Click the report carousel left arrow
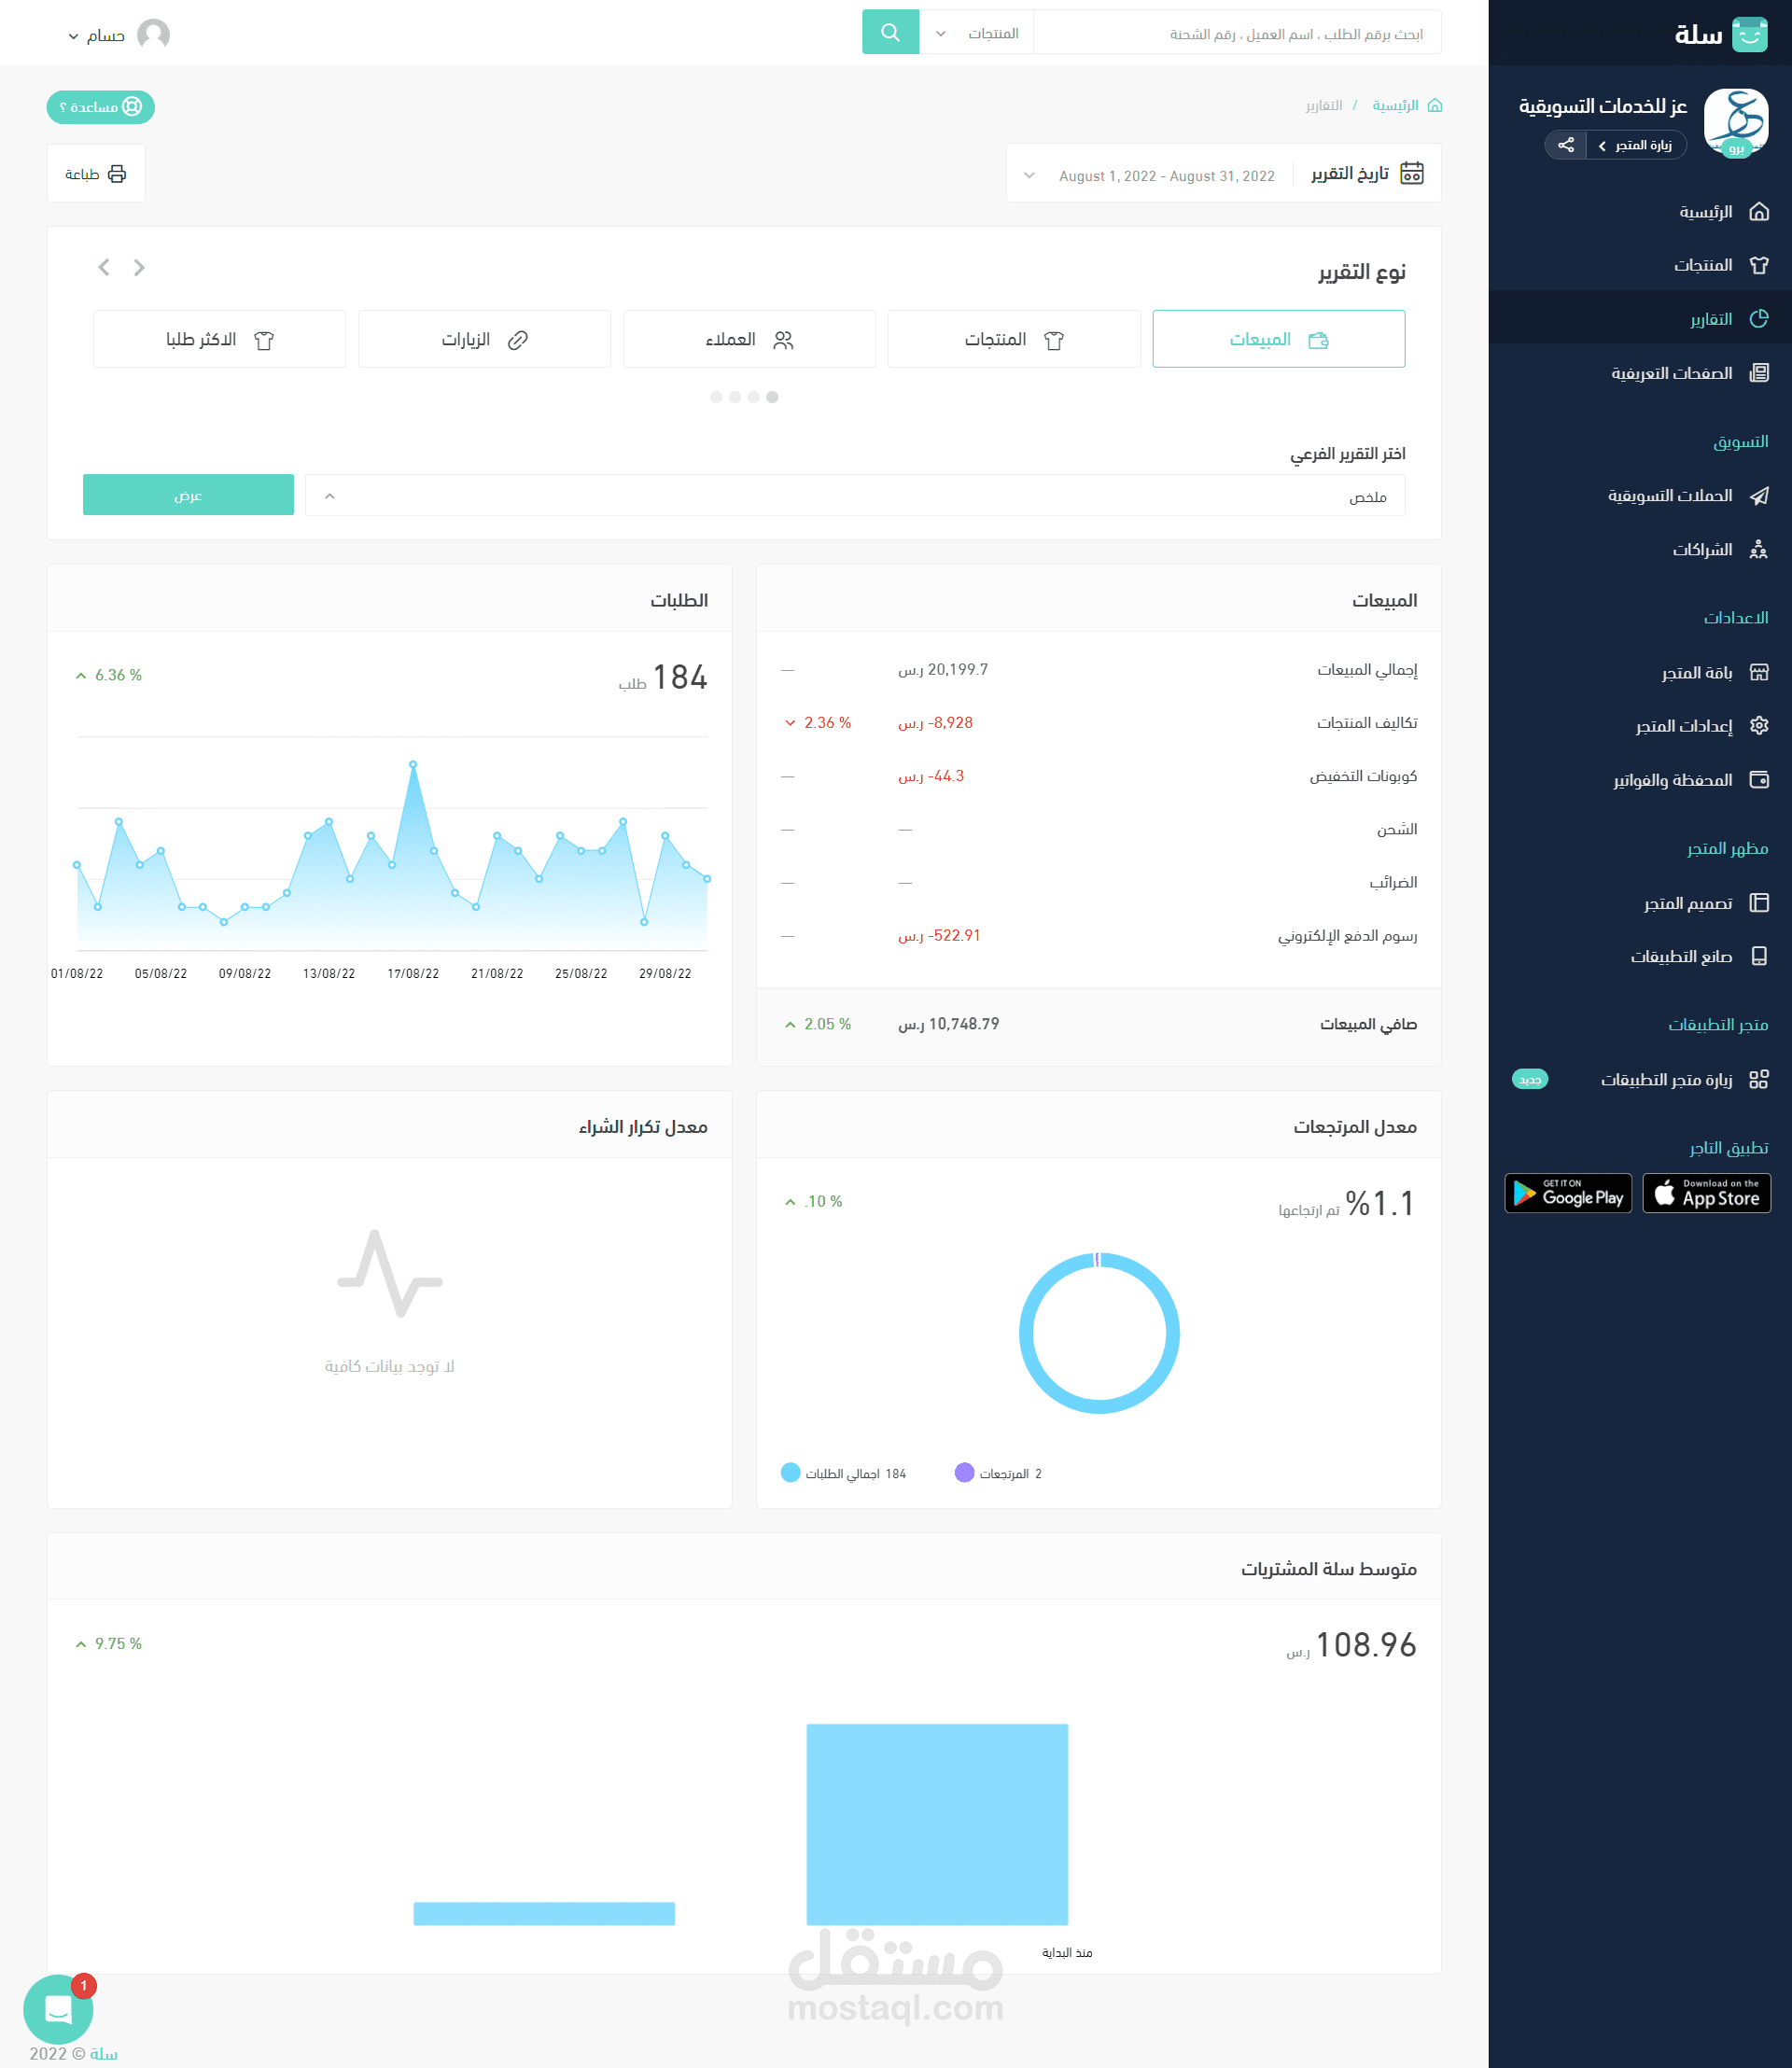The width and height of the screenshot is (1792, 2068). (x=104, y=267)
